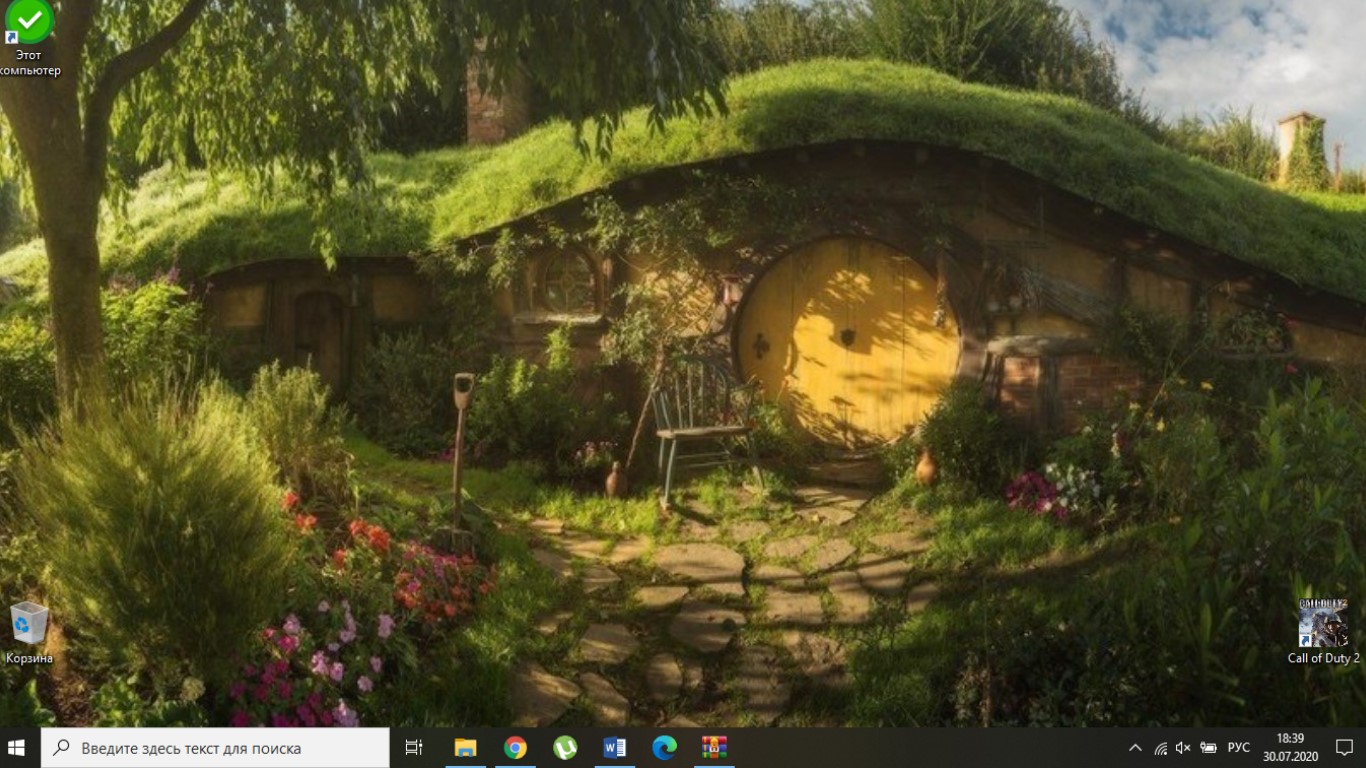Screen dimensions: 1366x768
Task: Open WinRAR from the taskbar
Action: (x=714, y=748)
